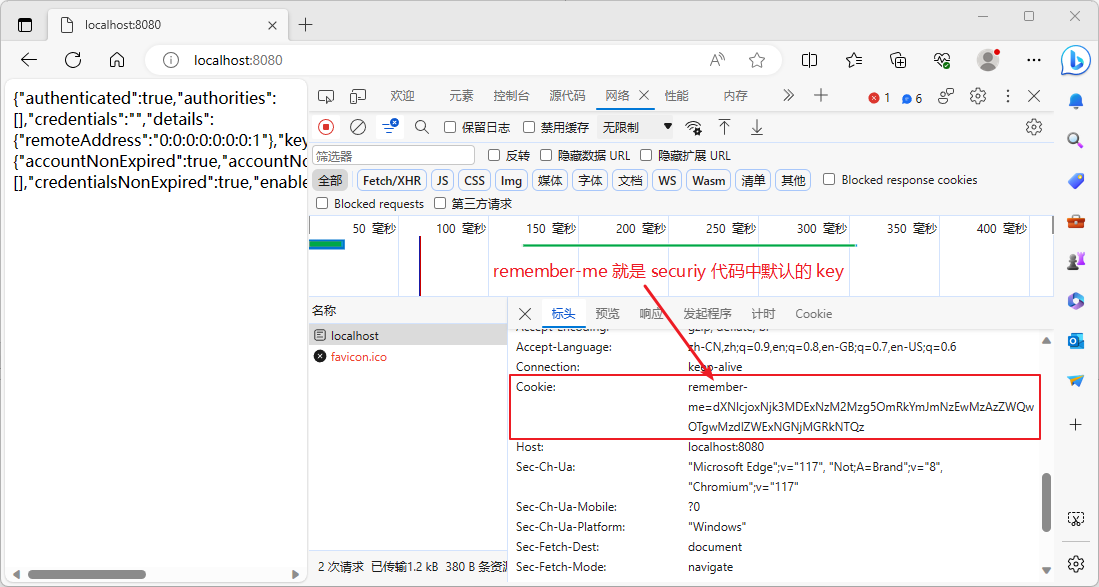Filter requests by Img type
Viewport: 1099px width, 587px height.
coord(512,181)
